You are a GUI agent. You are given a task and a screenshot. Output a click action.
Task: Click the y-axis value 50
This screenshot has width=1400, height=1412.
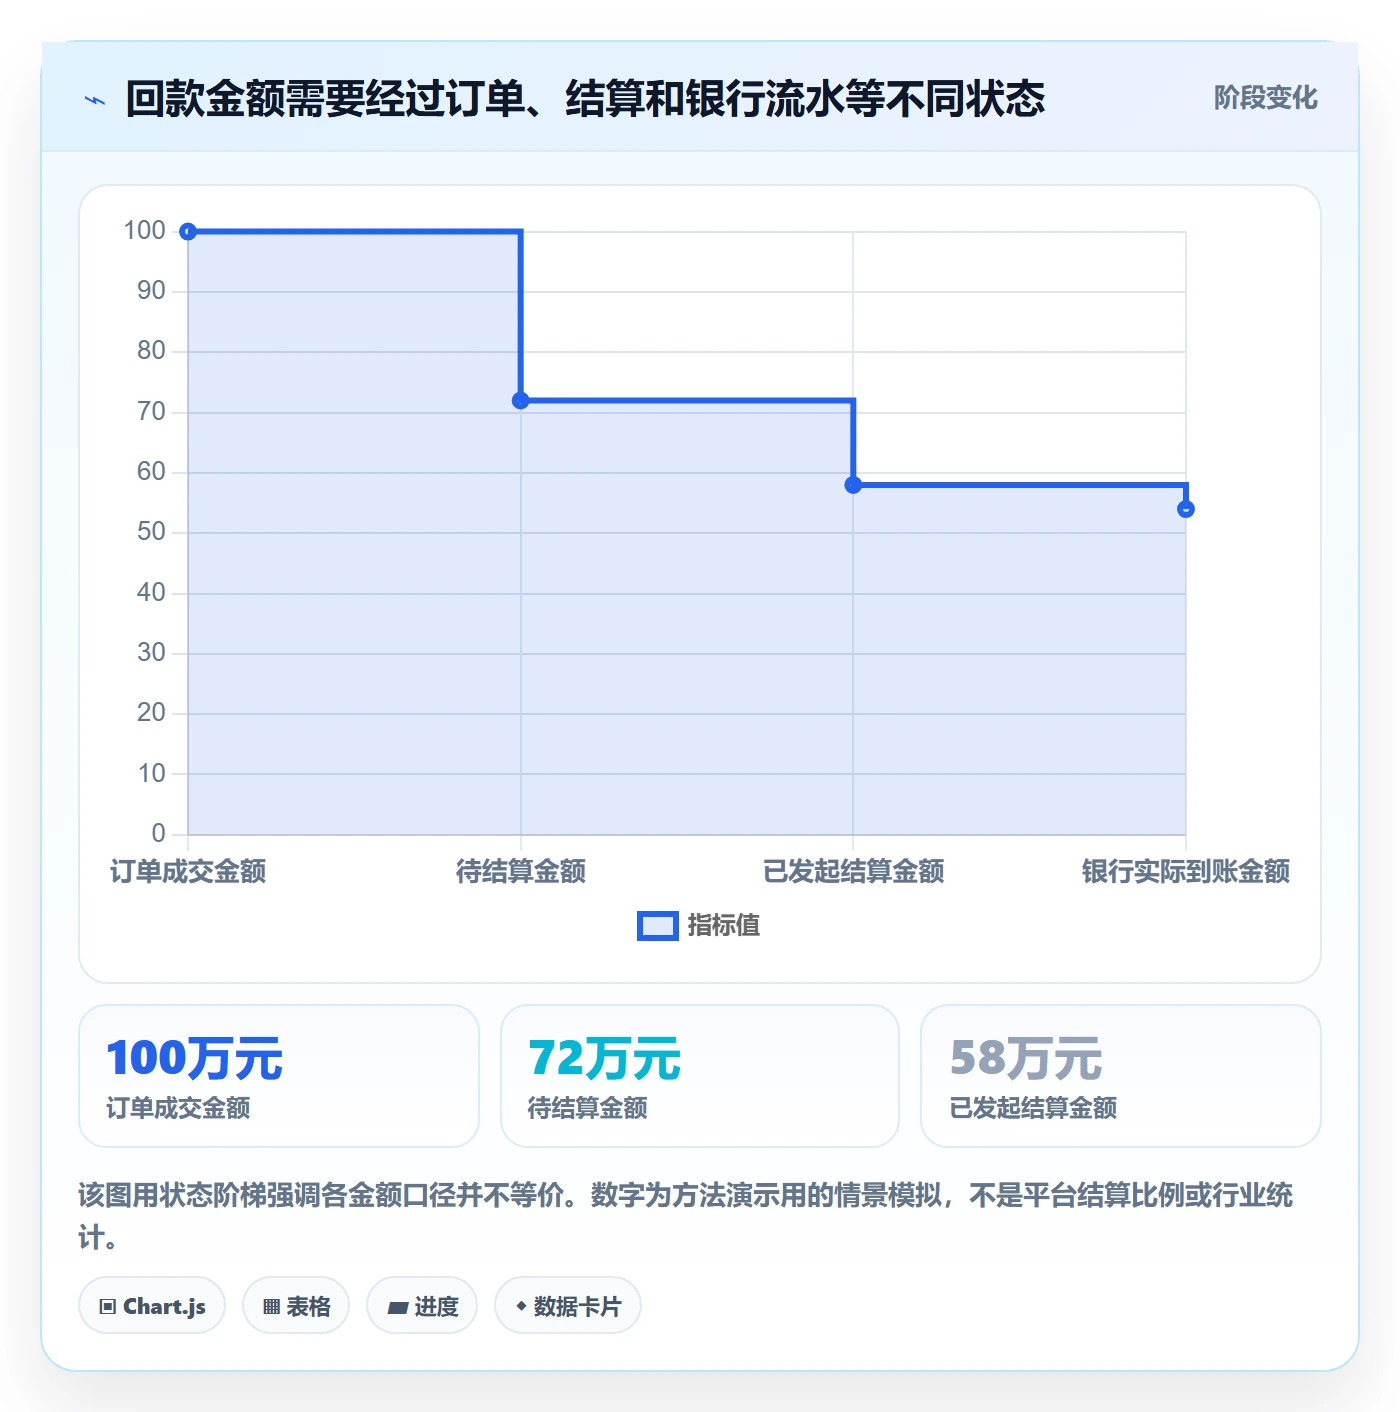pos(151,532)
